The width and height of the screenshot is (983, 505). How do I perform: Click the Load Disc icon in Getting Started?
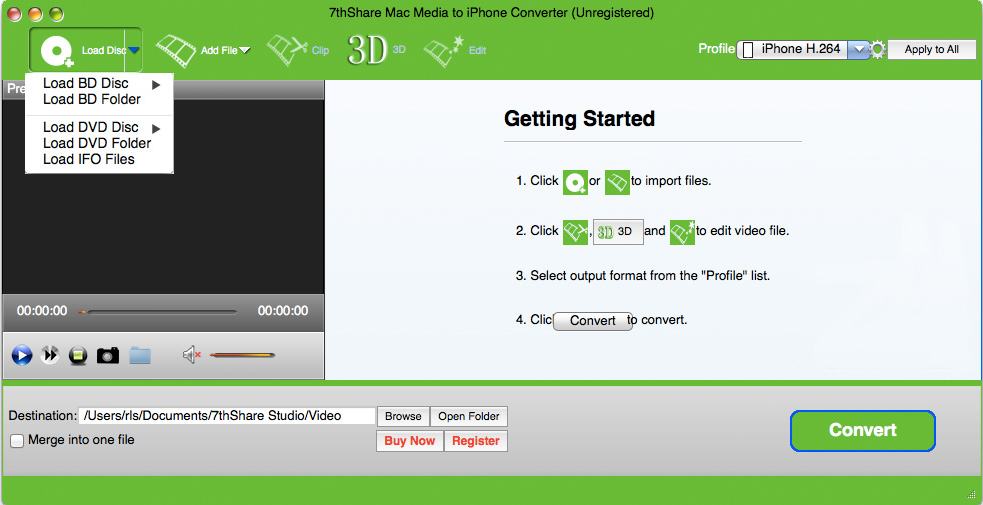point(575,182)
